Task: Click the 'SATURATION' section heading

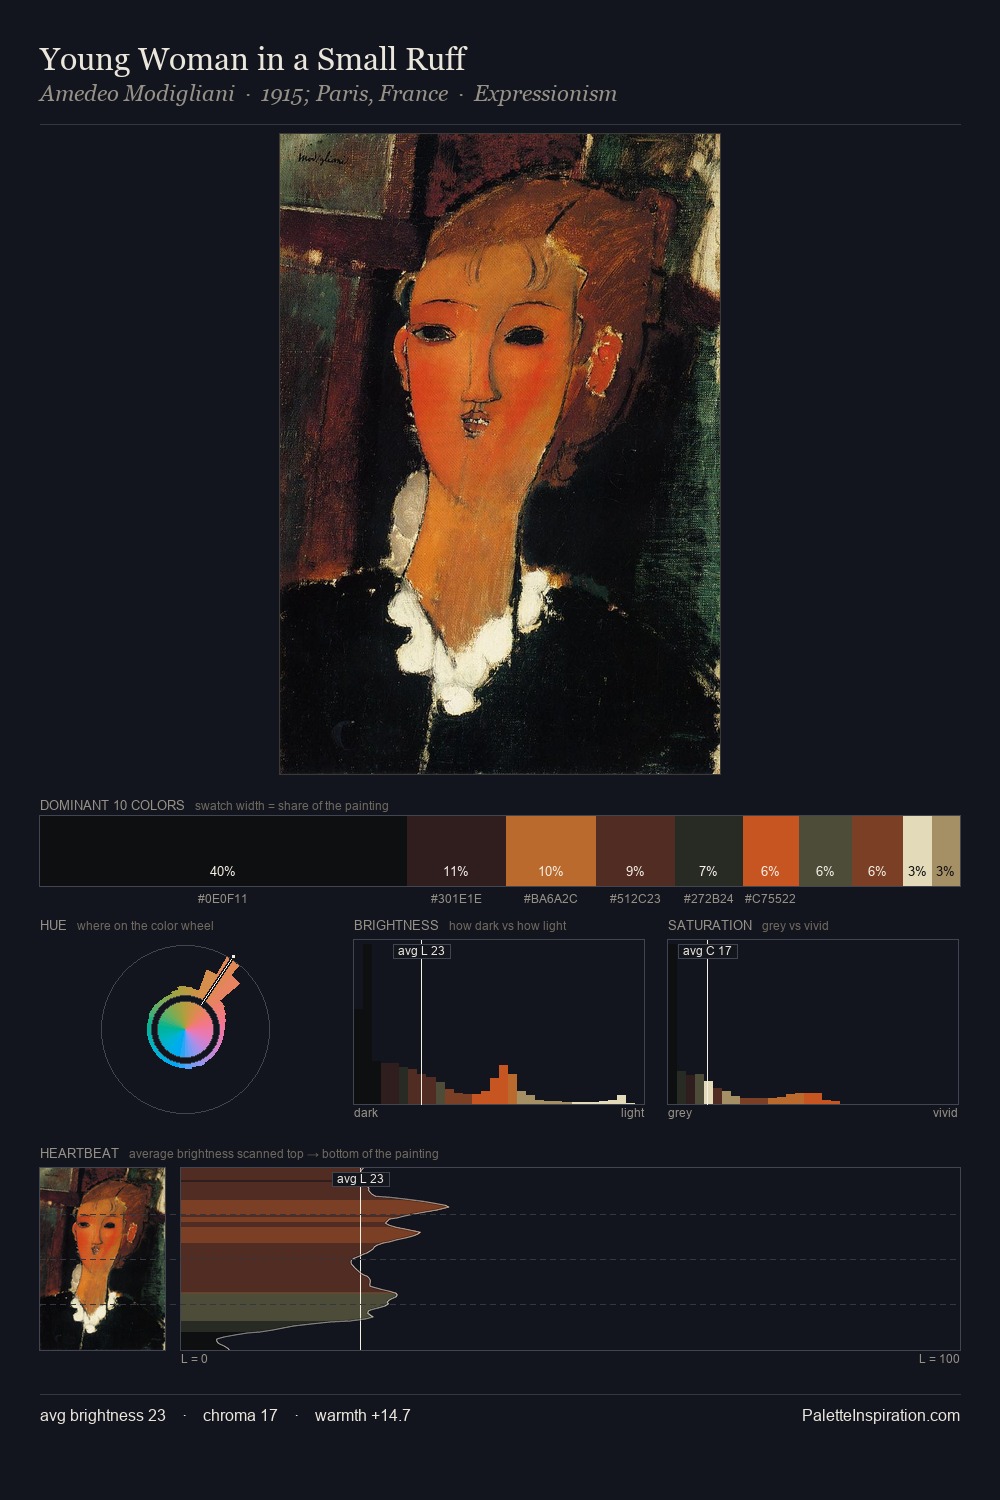Action: tap(710, 925)
